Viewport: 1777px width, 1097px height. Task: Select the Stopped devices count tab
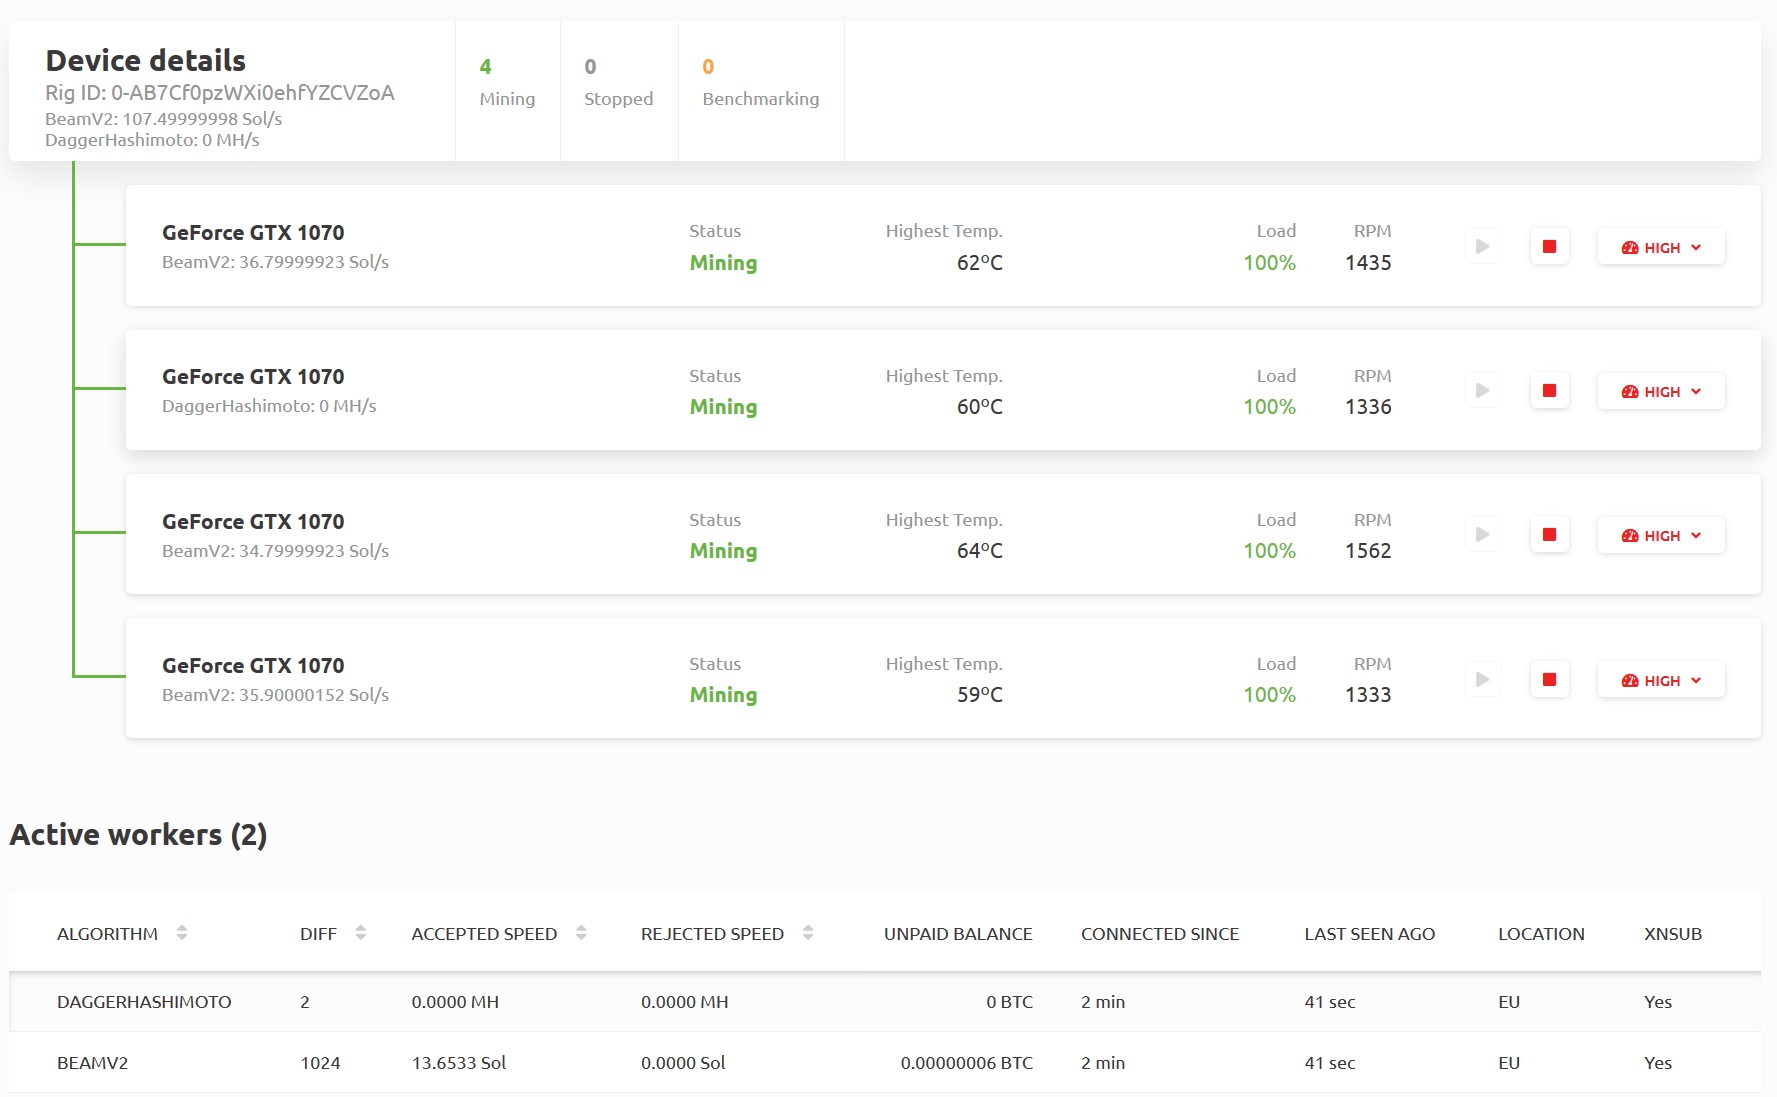click(618, 83)
